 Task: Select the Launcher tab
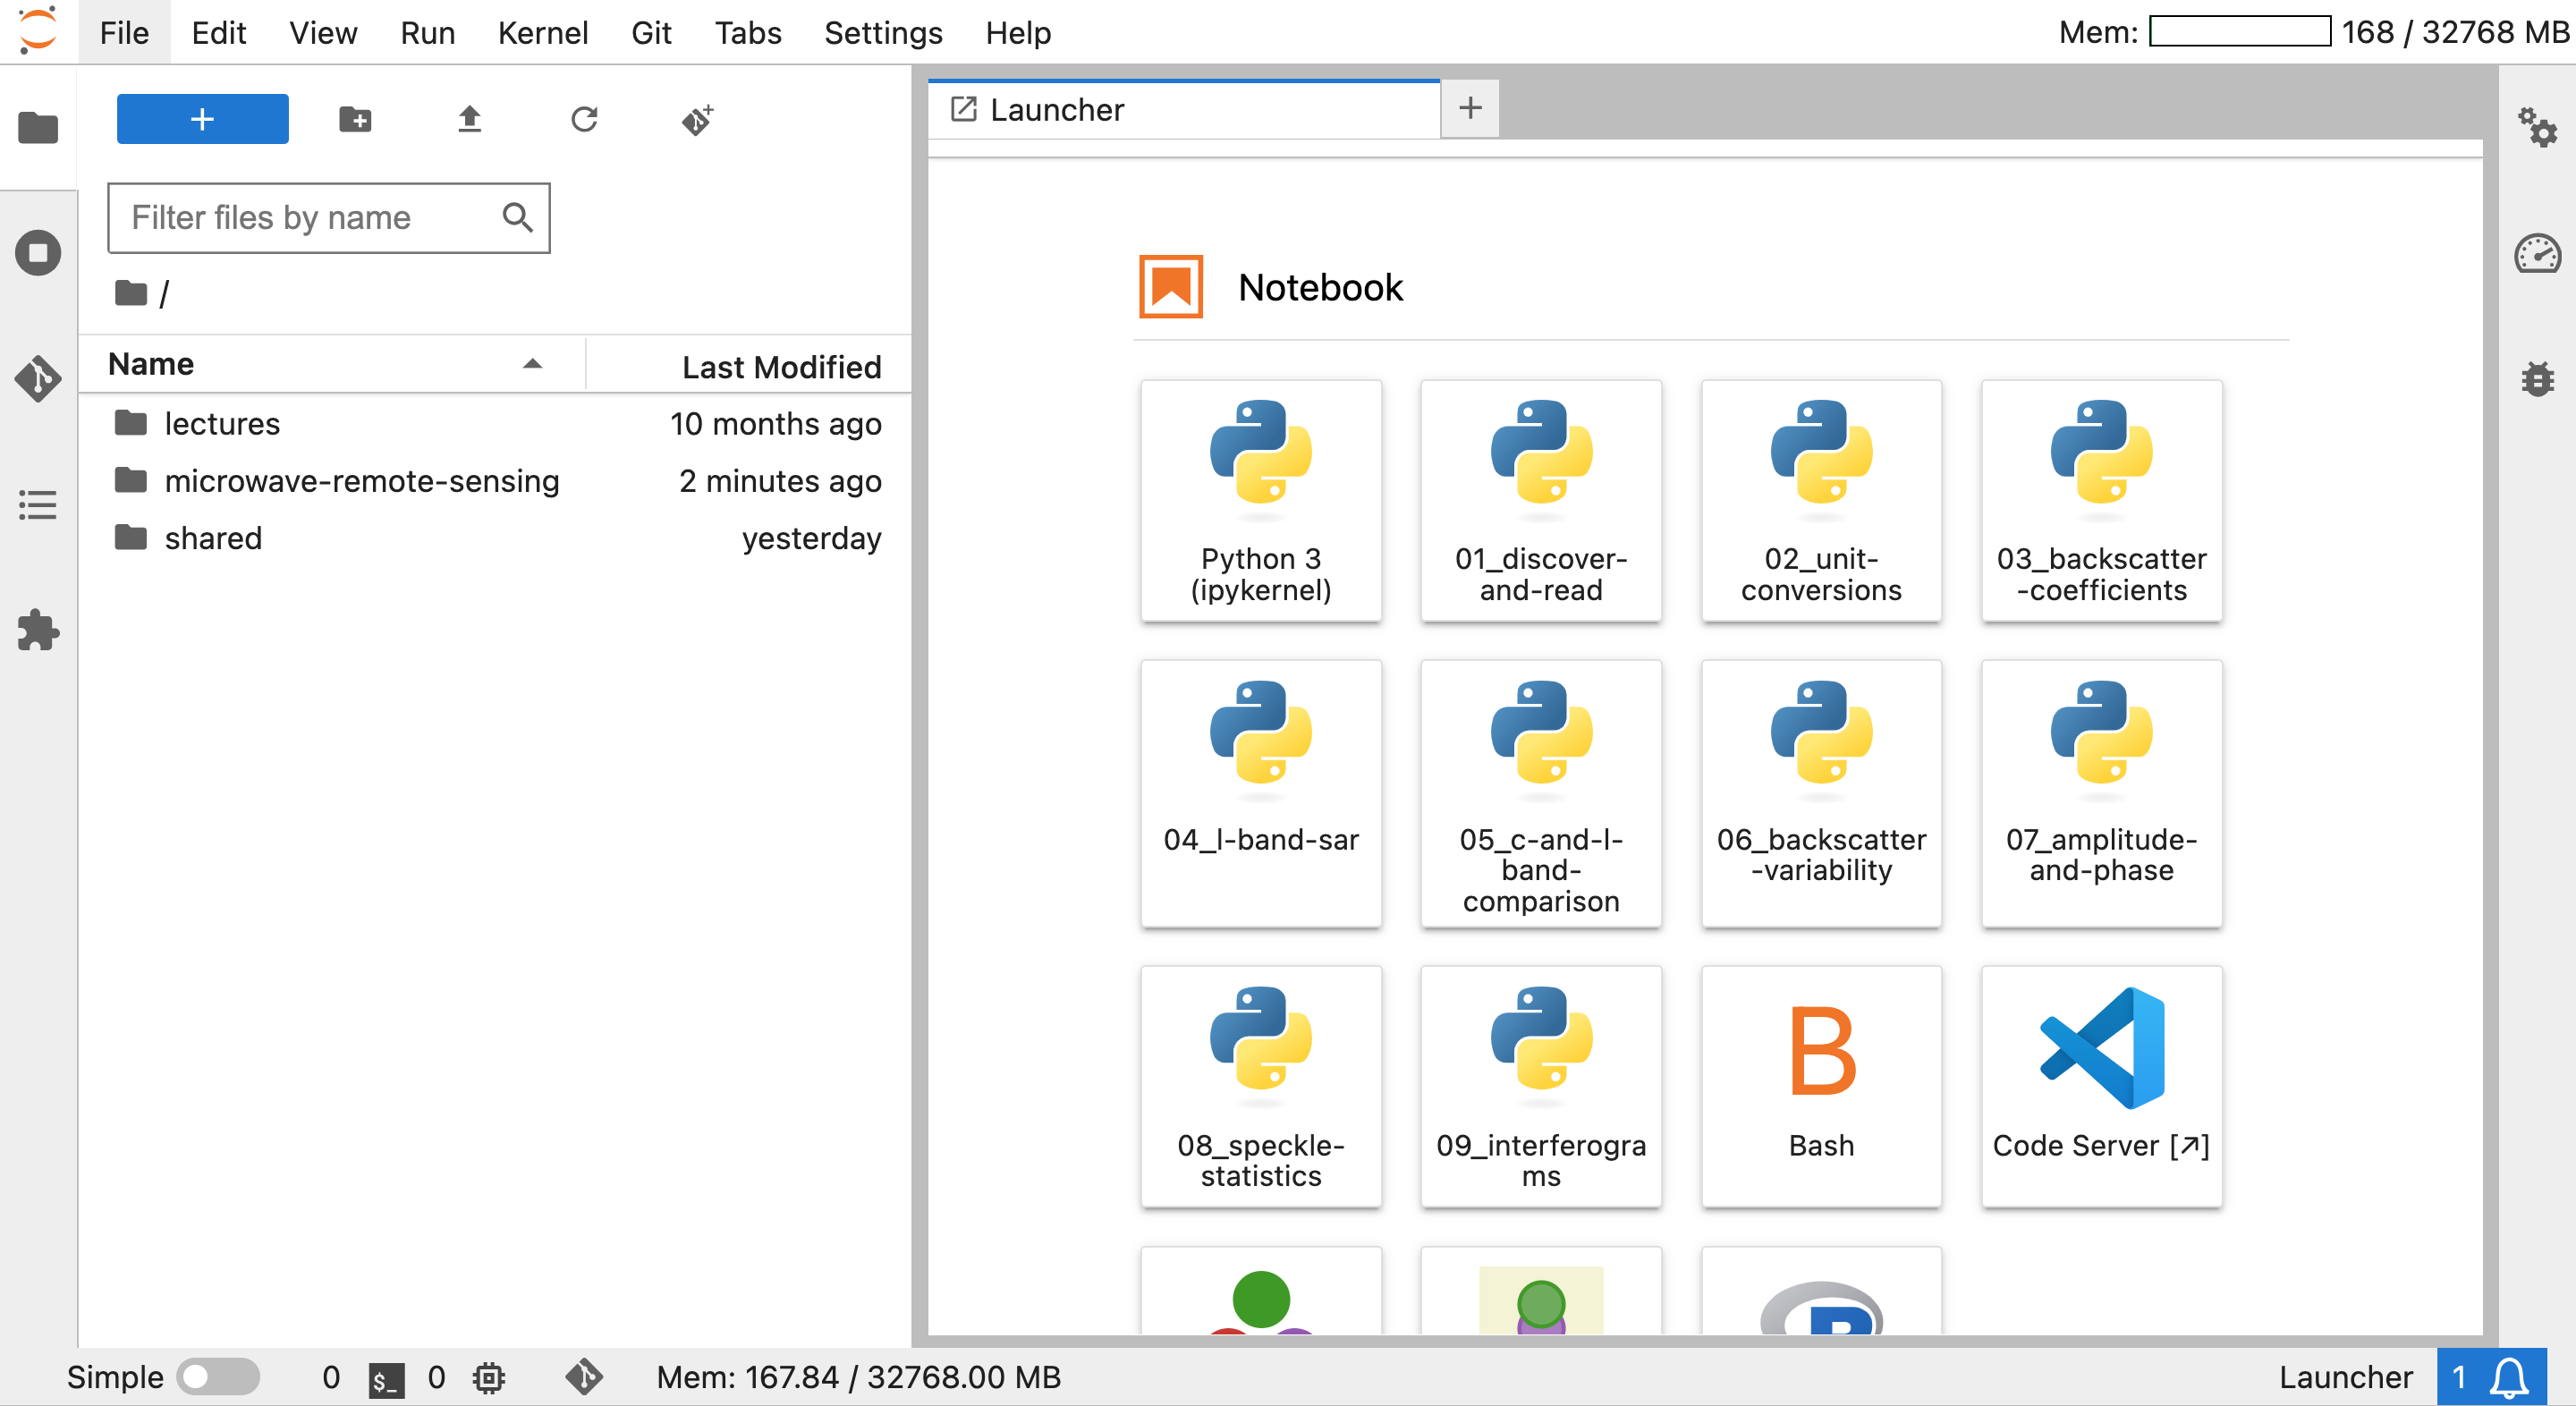pyautogui.click(x=1056, y=110)
